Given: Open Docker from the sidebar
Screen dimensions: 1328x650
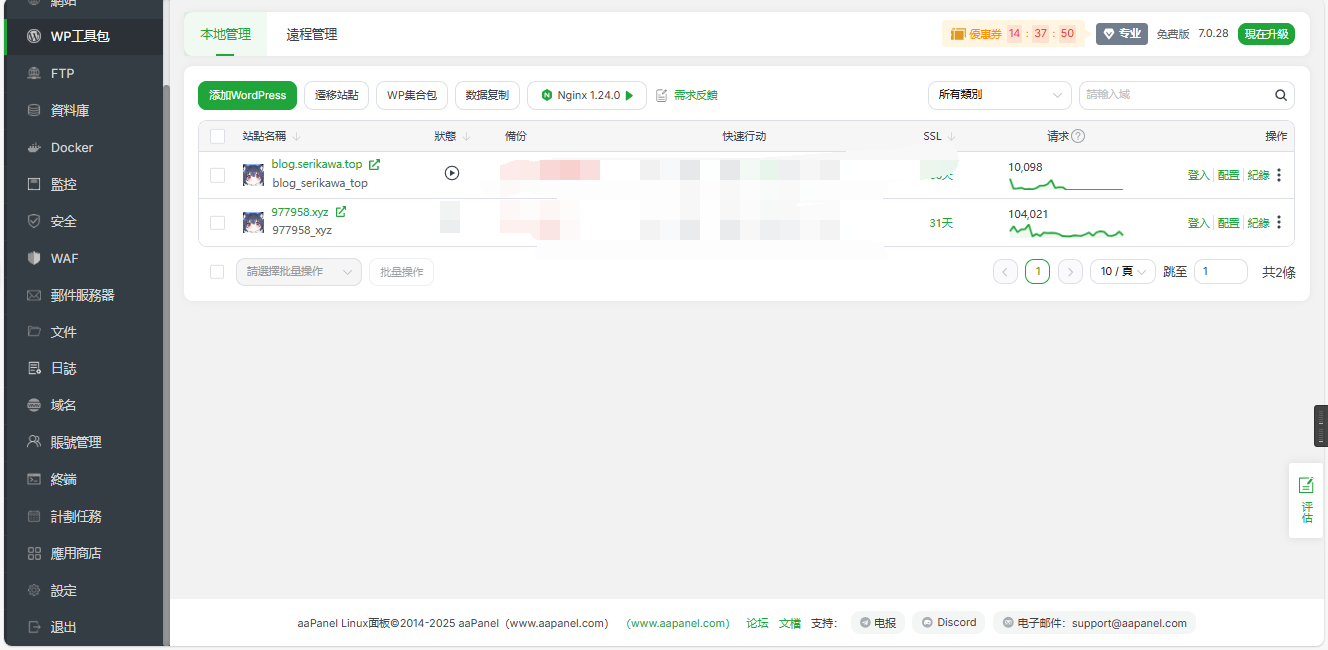Looking at the screenshot, I should tap(71, 148).
